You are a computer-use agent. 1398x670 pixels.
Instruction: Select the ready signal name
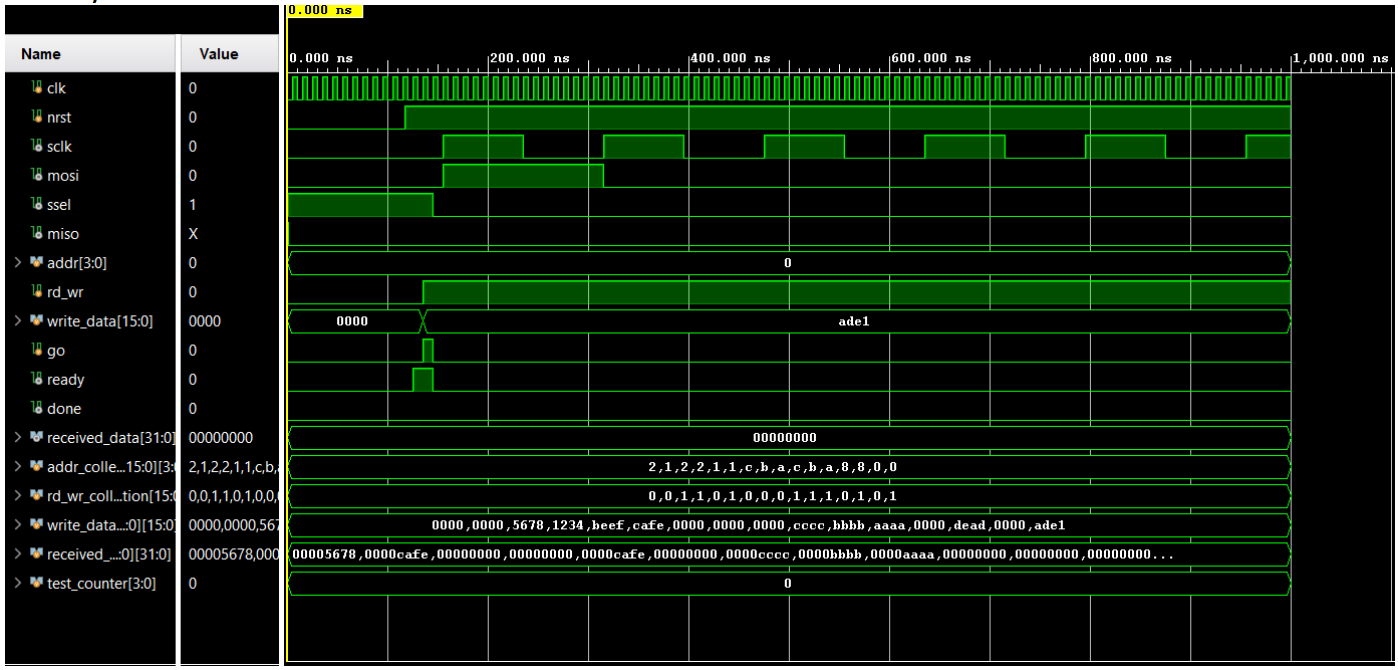[x=65, y=379]
